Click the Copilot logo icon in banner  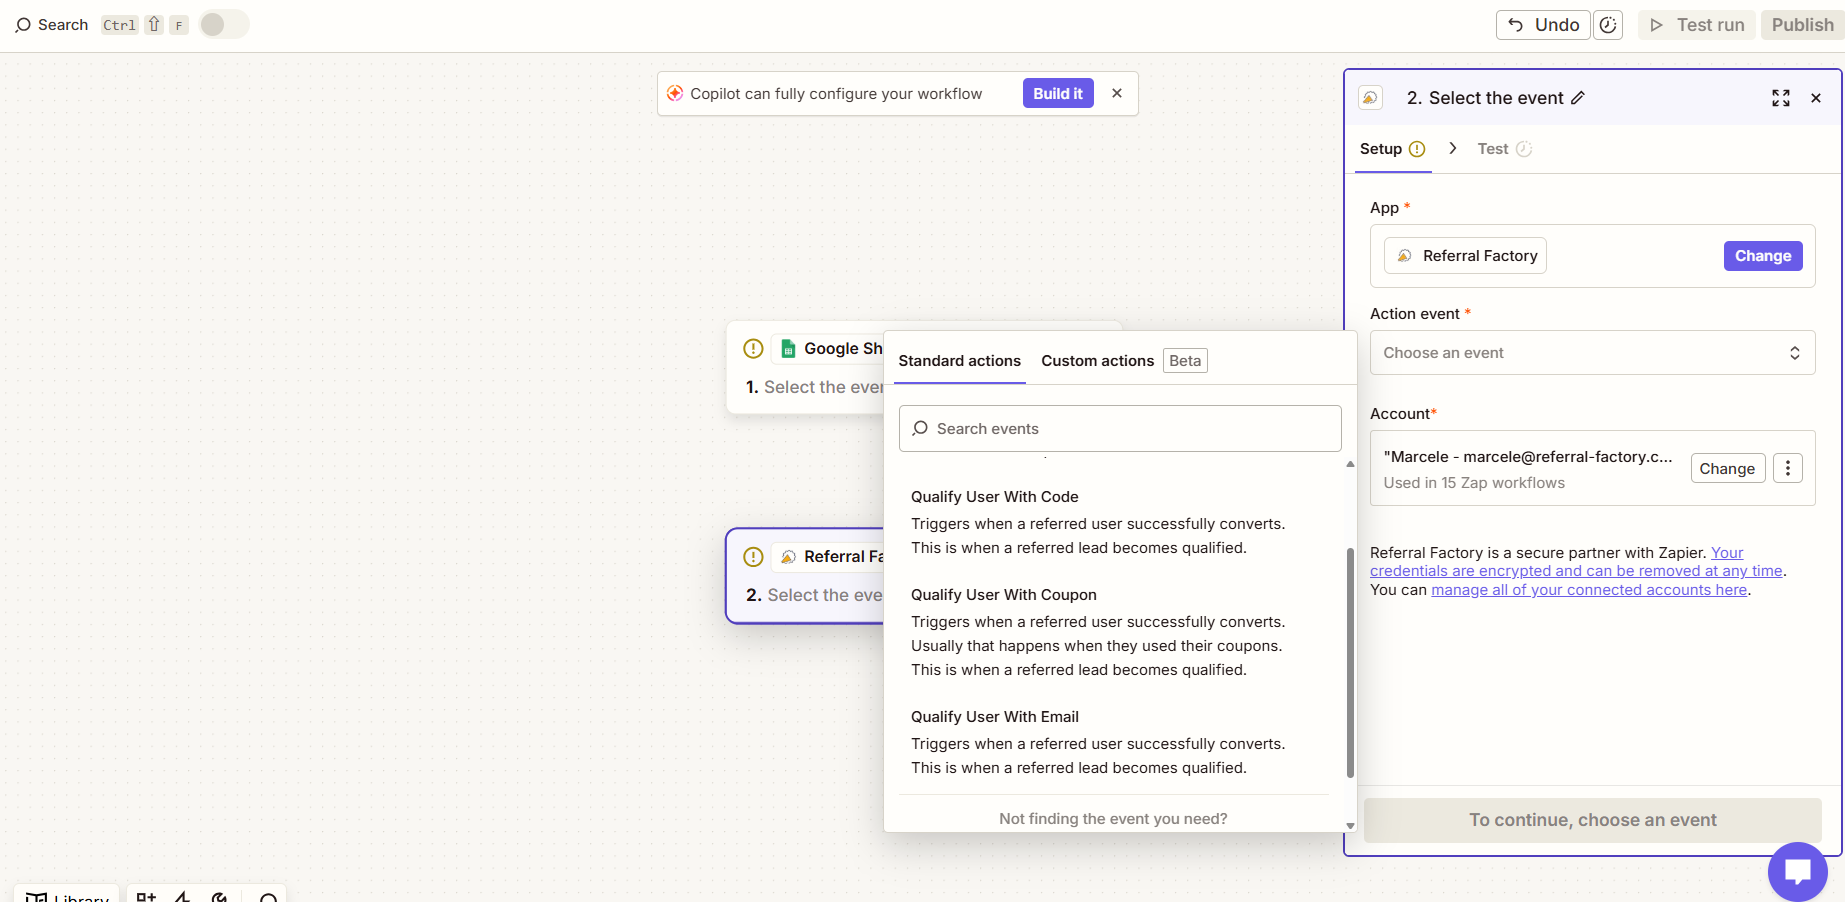pos(675,93)
